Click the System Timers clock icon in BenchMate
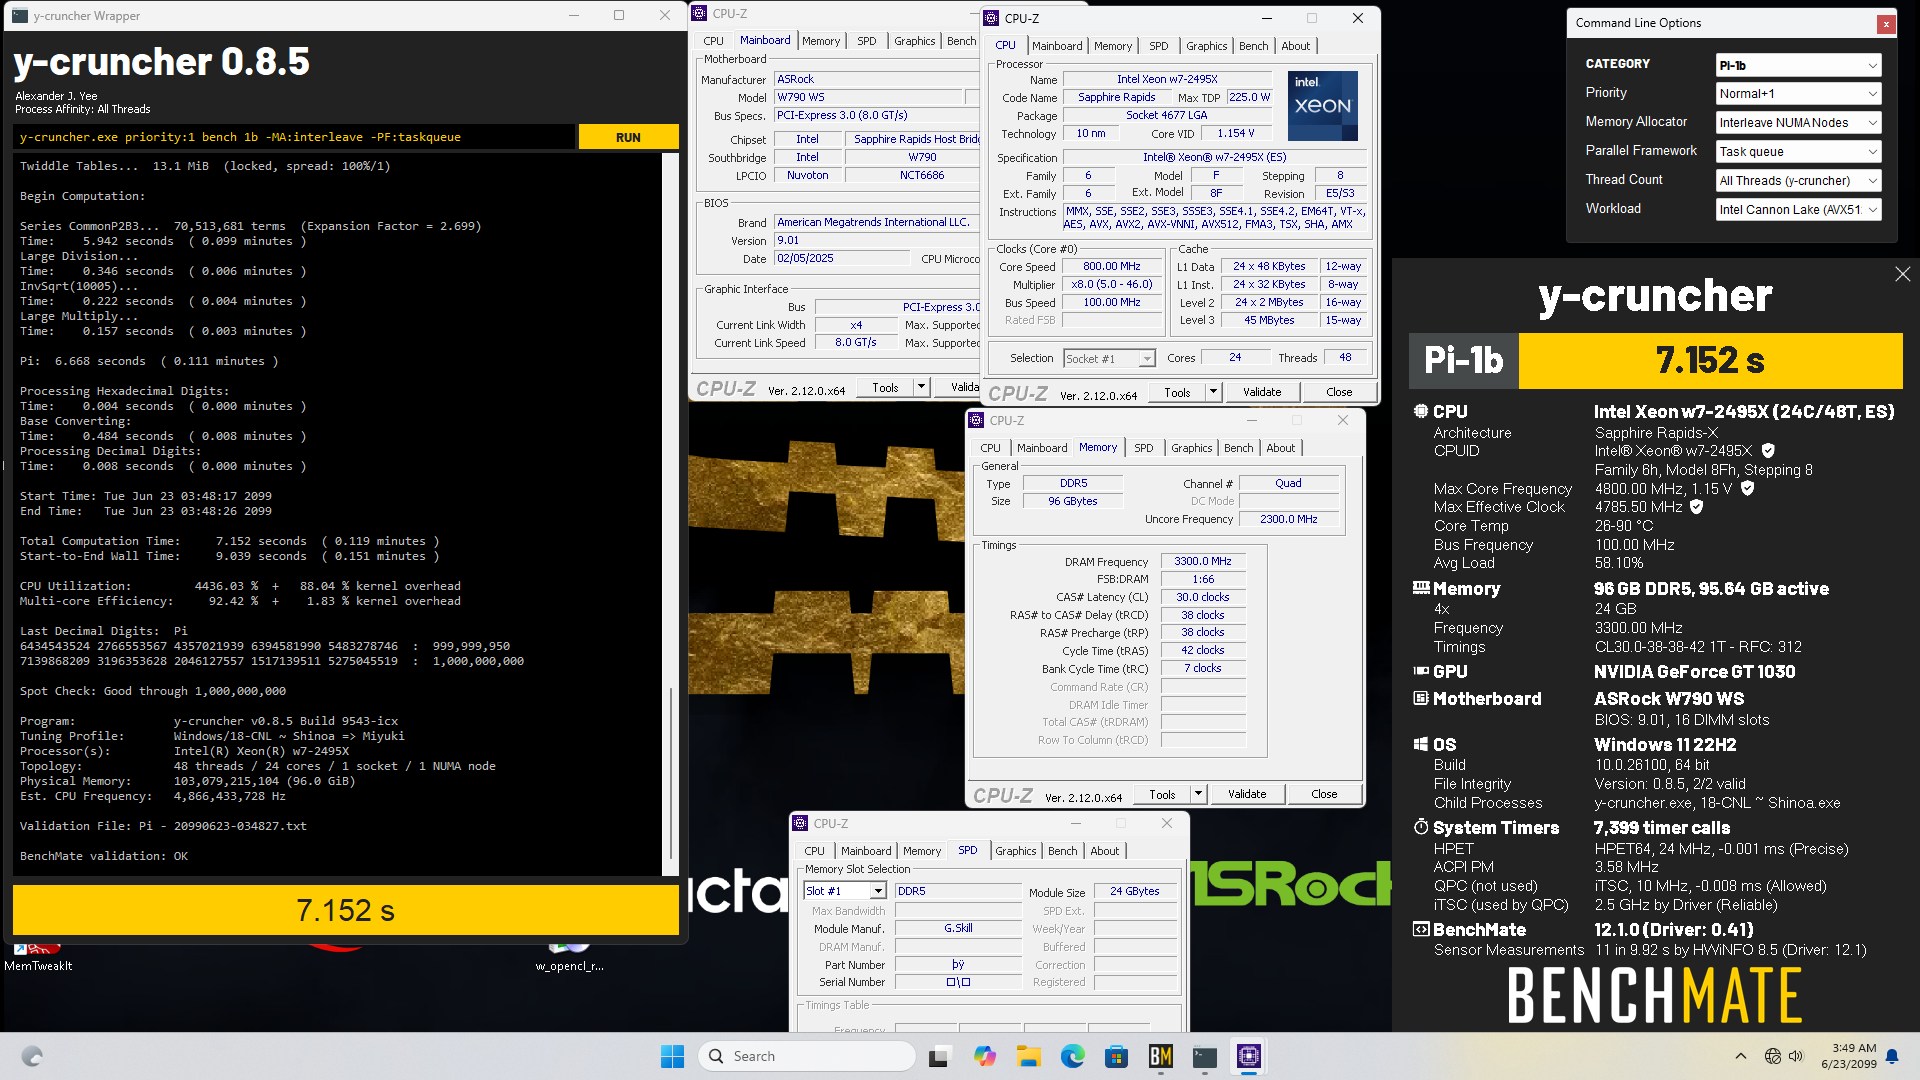Image resolution: width=1920 pixels, height=1080 pixels. [x=1421, y=827]
